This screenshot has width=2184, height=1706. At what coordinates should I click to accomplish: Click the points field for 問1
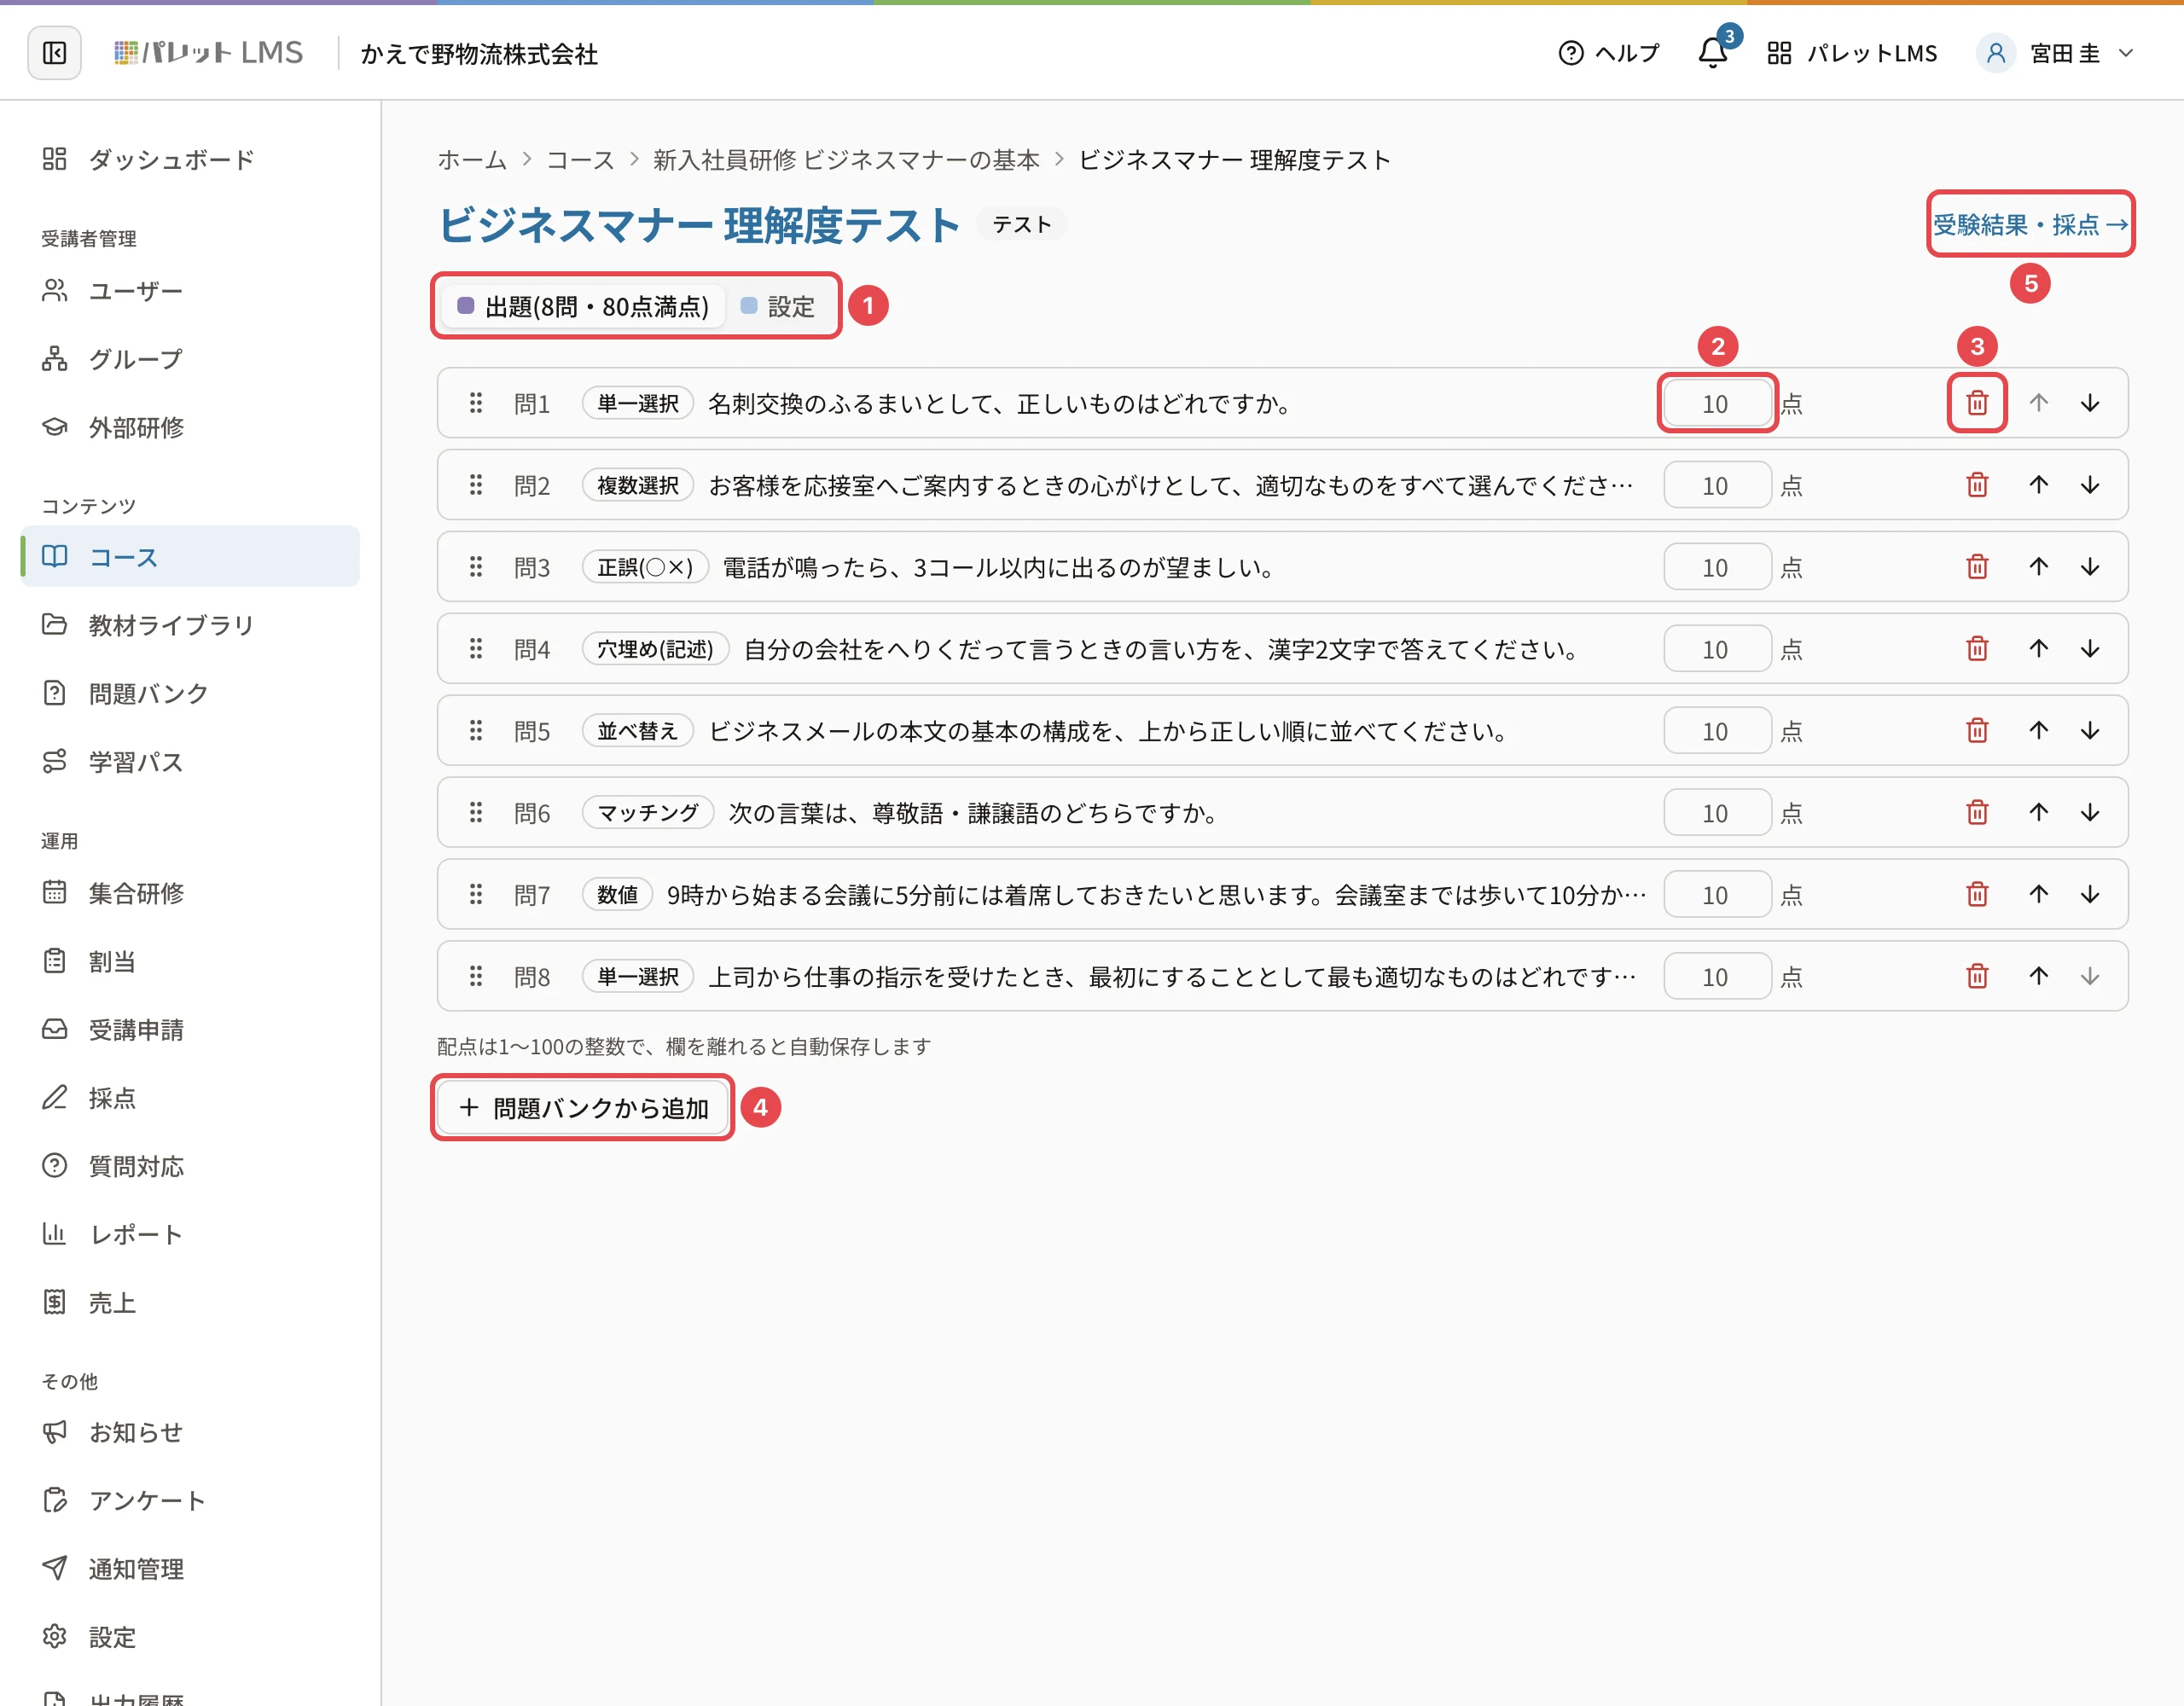pyautogui.click(x=1716, y=403)
